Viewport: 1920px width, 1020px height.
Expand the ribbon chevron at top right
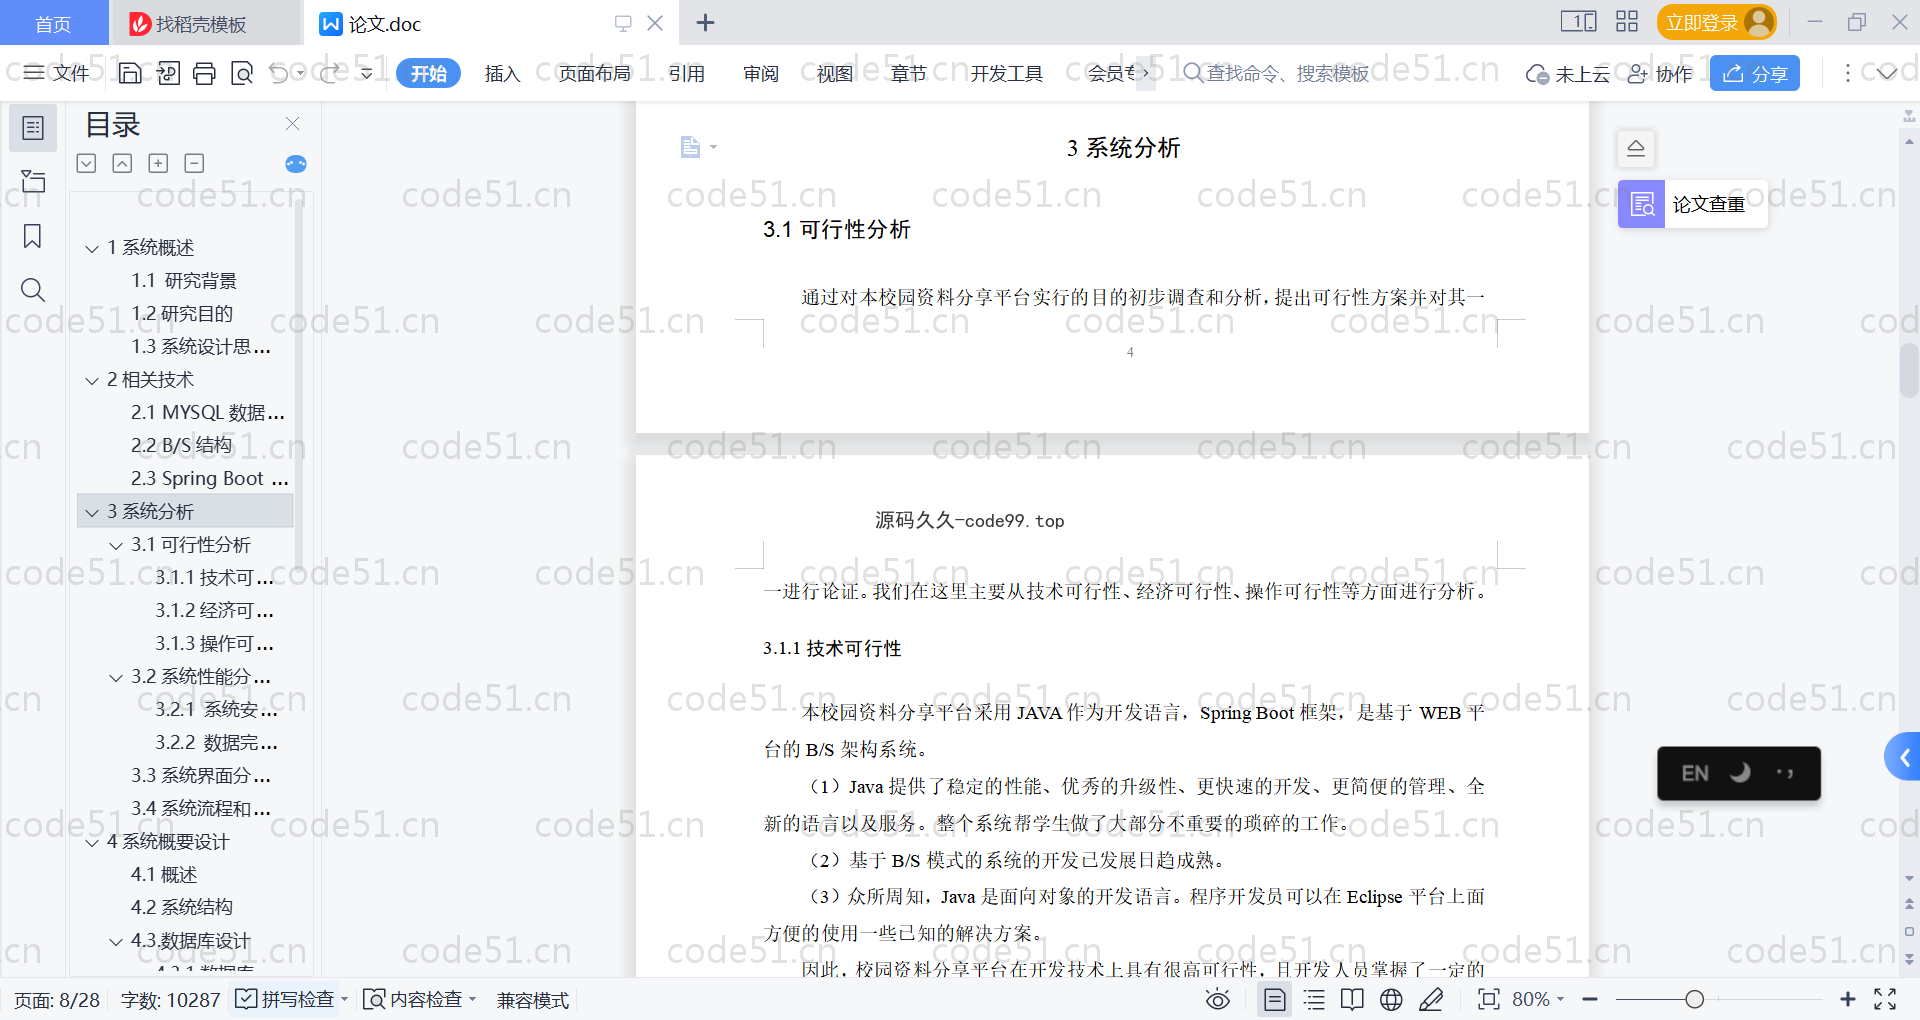(1887, 73)
